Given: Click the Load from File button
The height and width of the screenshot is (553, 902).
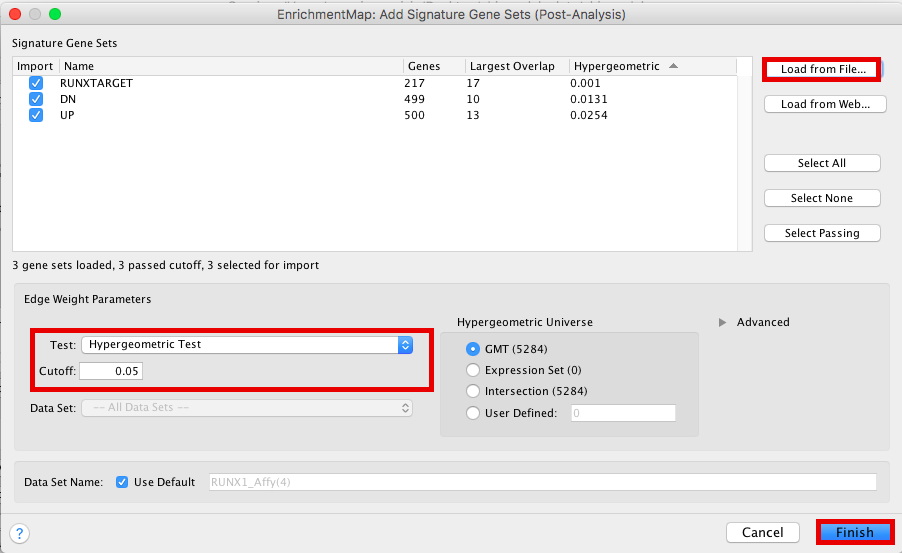Looking at the screenshot, I should tap(823, 69).
